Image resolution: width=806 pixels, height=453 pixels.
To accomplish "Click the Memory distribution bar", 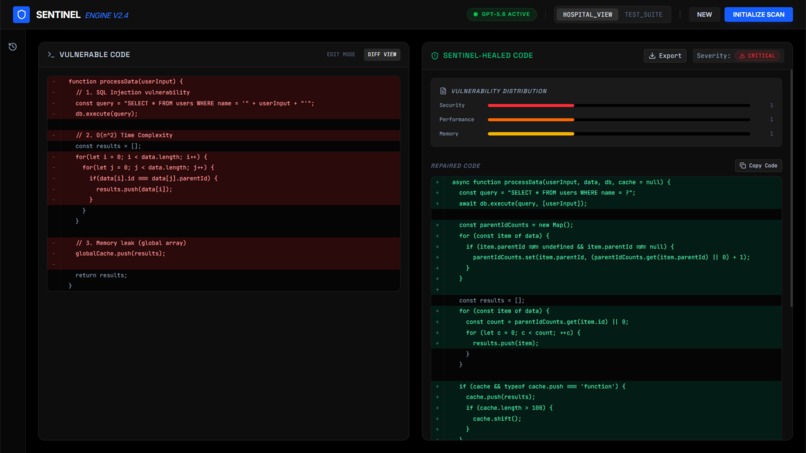I will [x=618, y=134].
